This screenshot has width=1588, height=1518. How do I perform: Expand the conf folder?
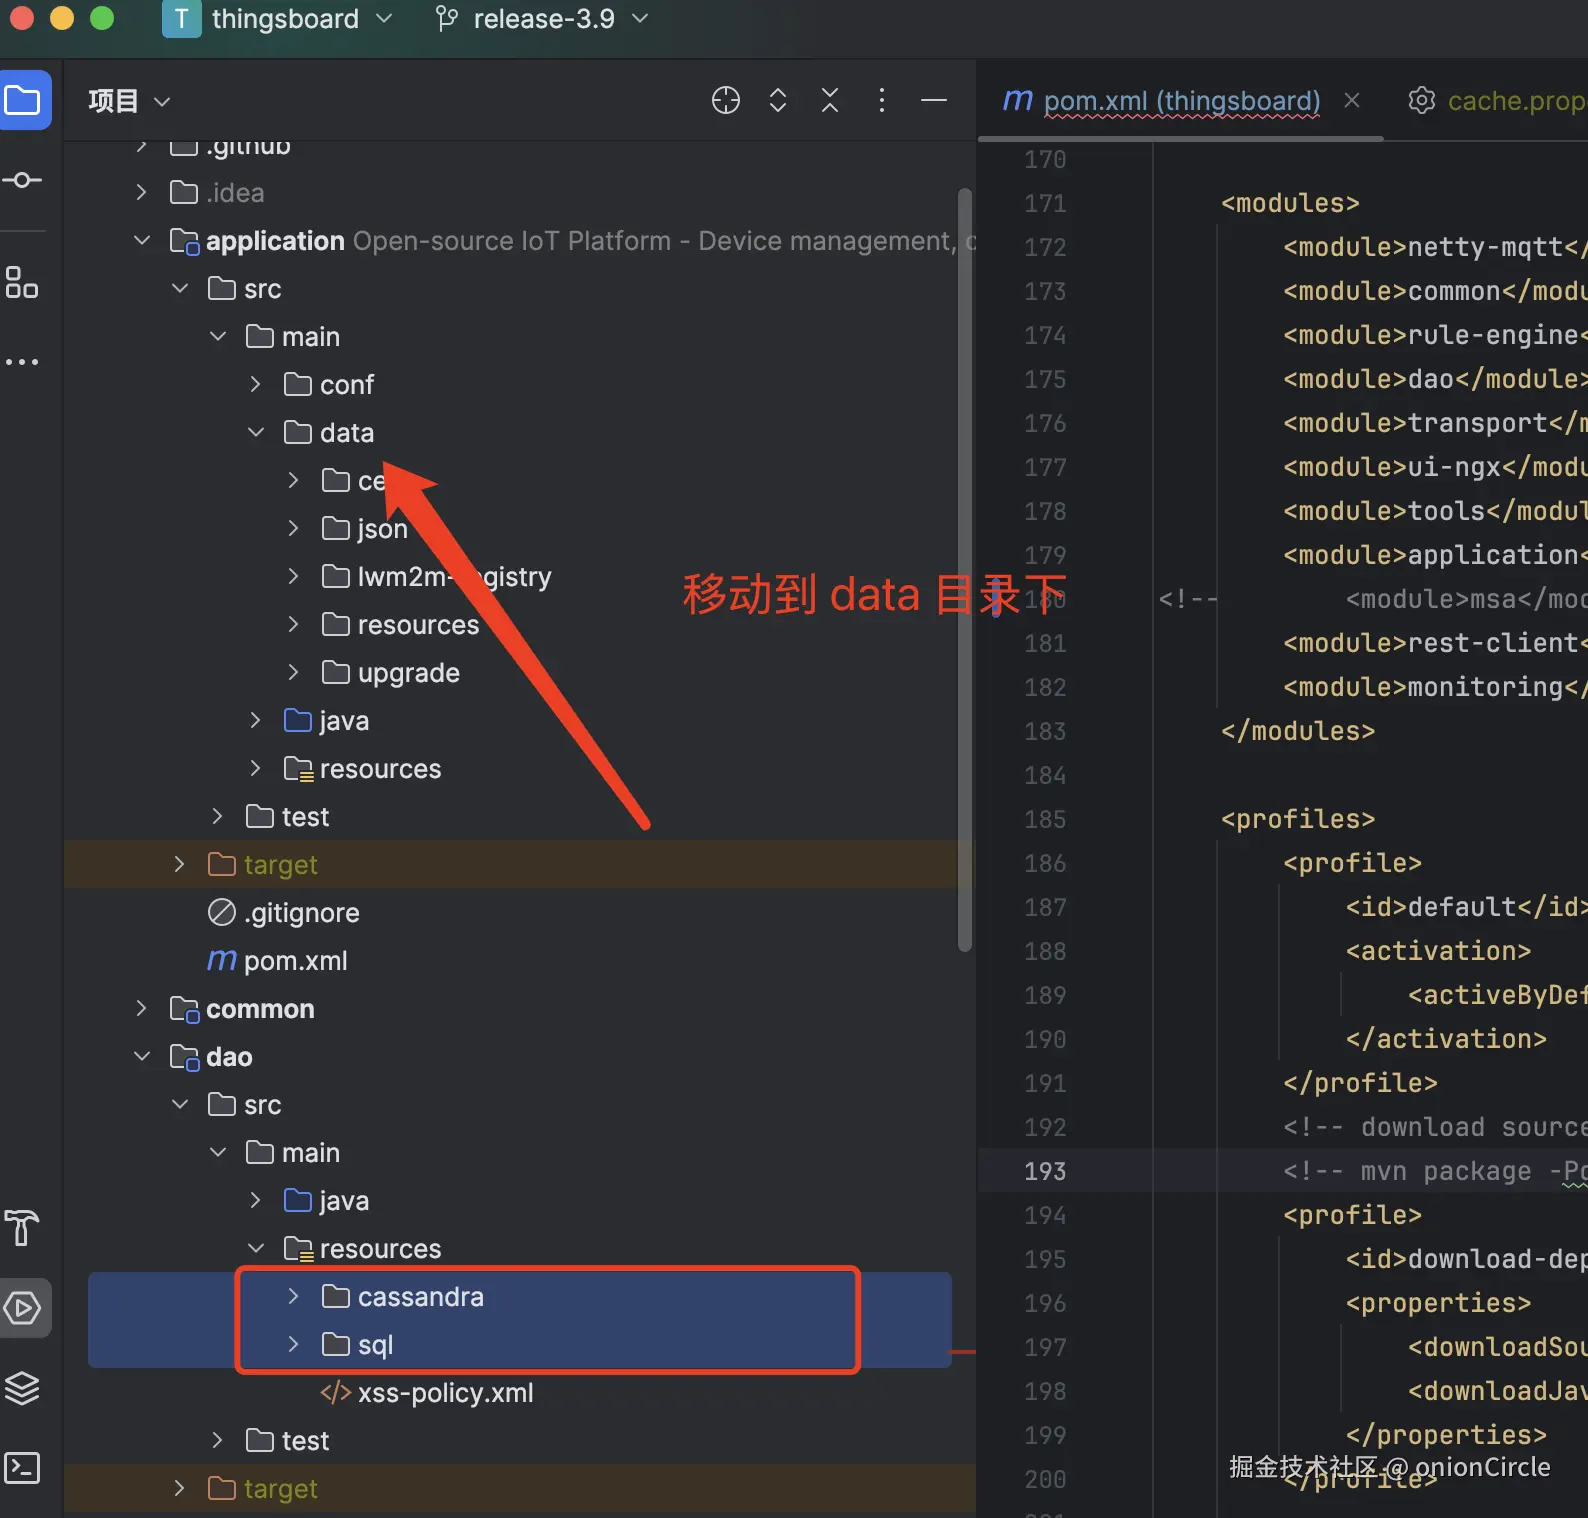tap(256, 384)
